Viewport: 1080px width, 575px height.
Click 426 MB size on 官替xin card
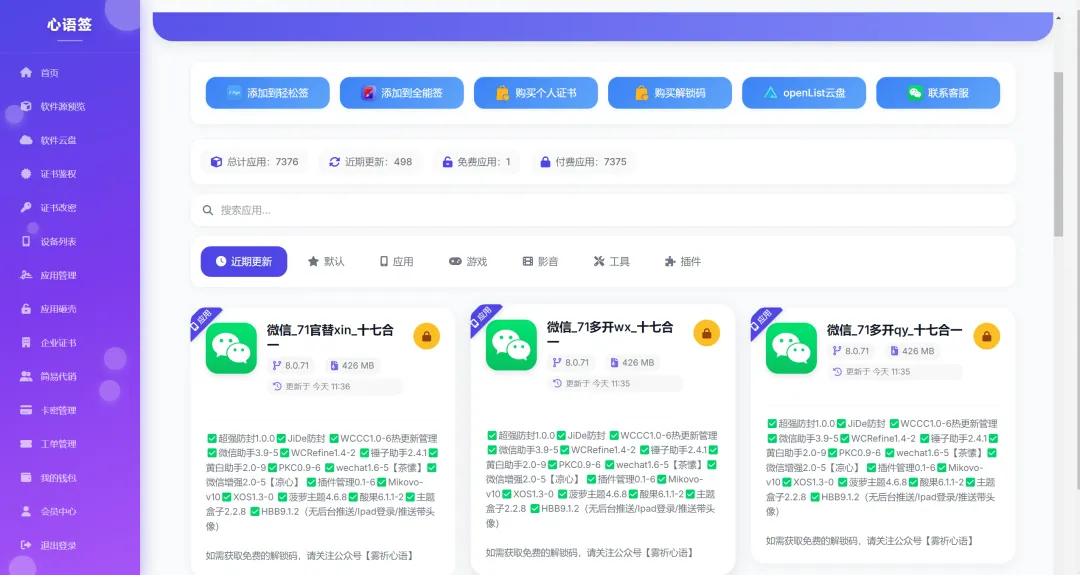(x=352, y=366)
